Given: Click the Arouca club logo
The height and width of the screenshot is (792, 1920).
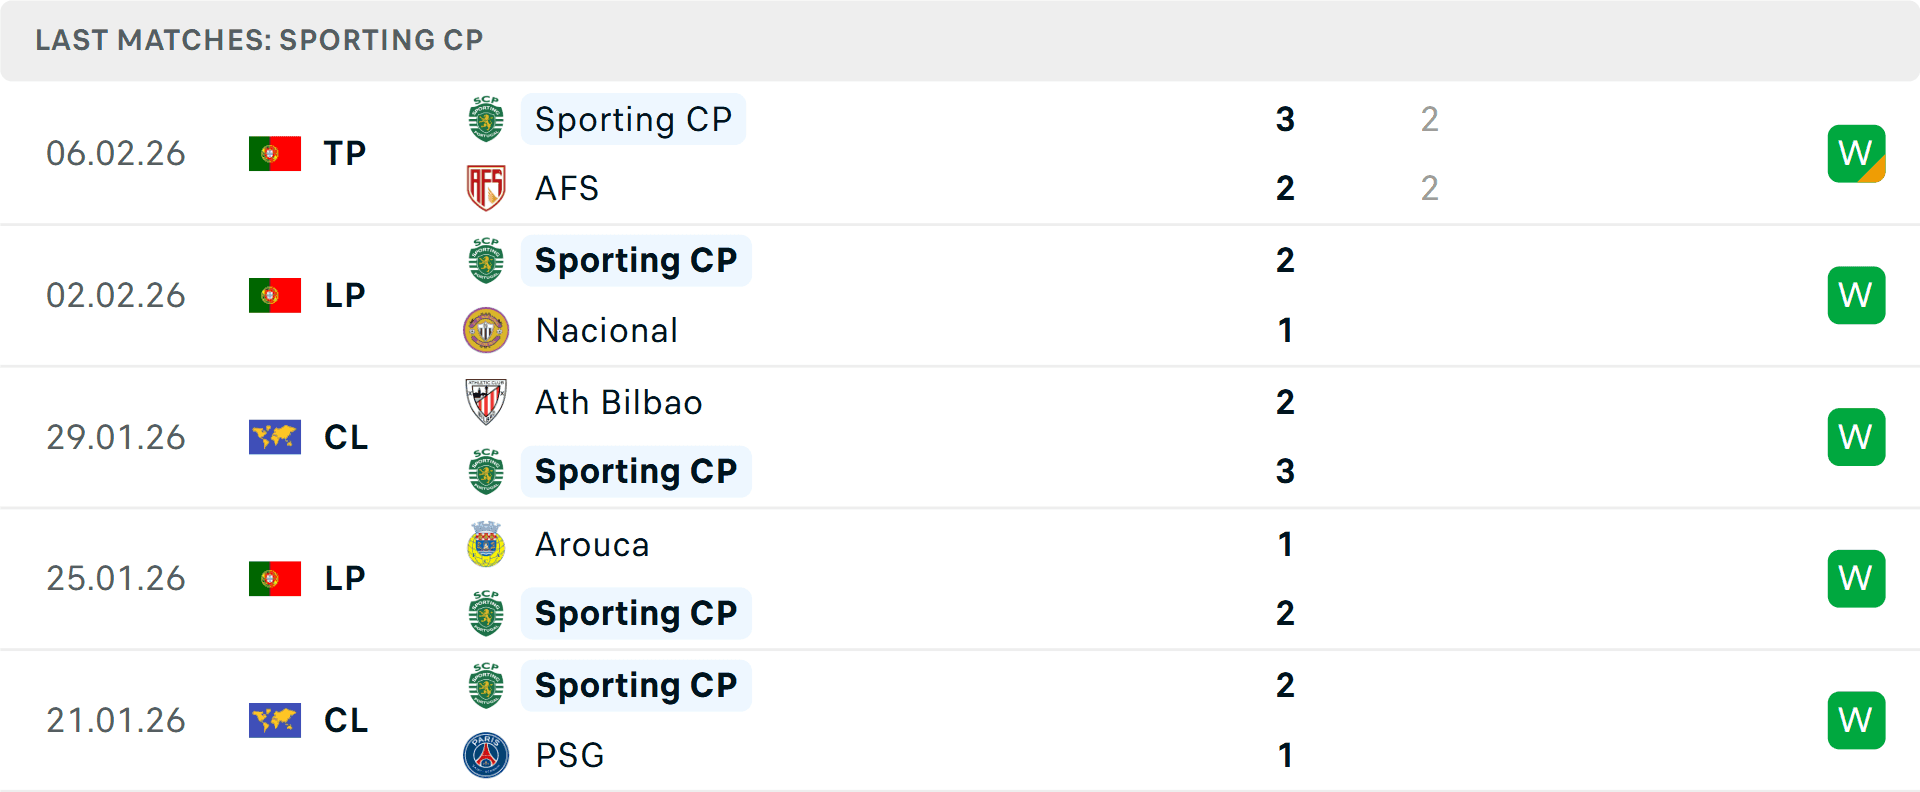Looking at the screenshot, I should 486,545.
